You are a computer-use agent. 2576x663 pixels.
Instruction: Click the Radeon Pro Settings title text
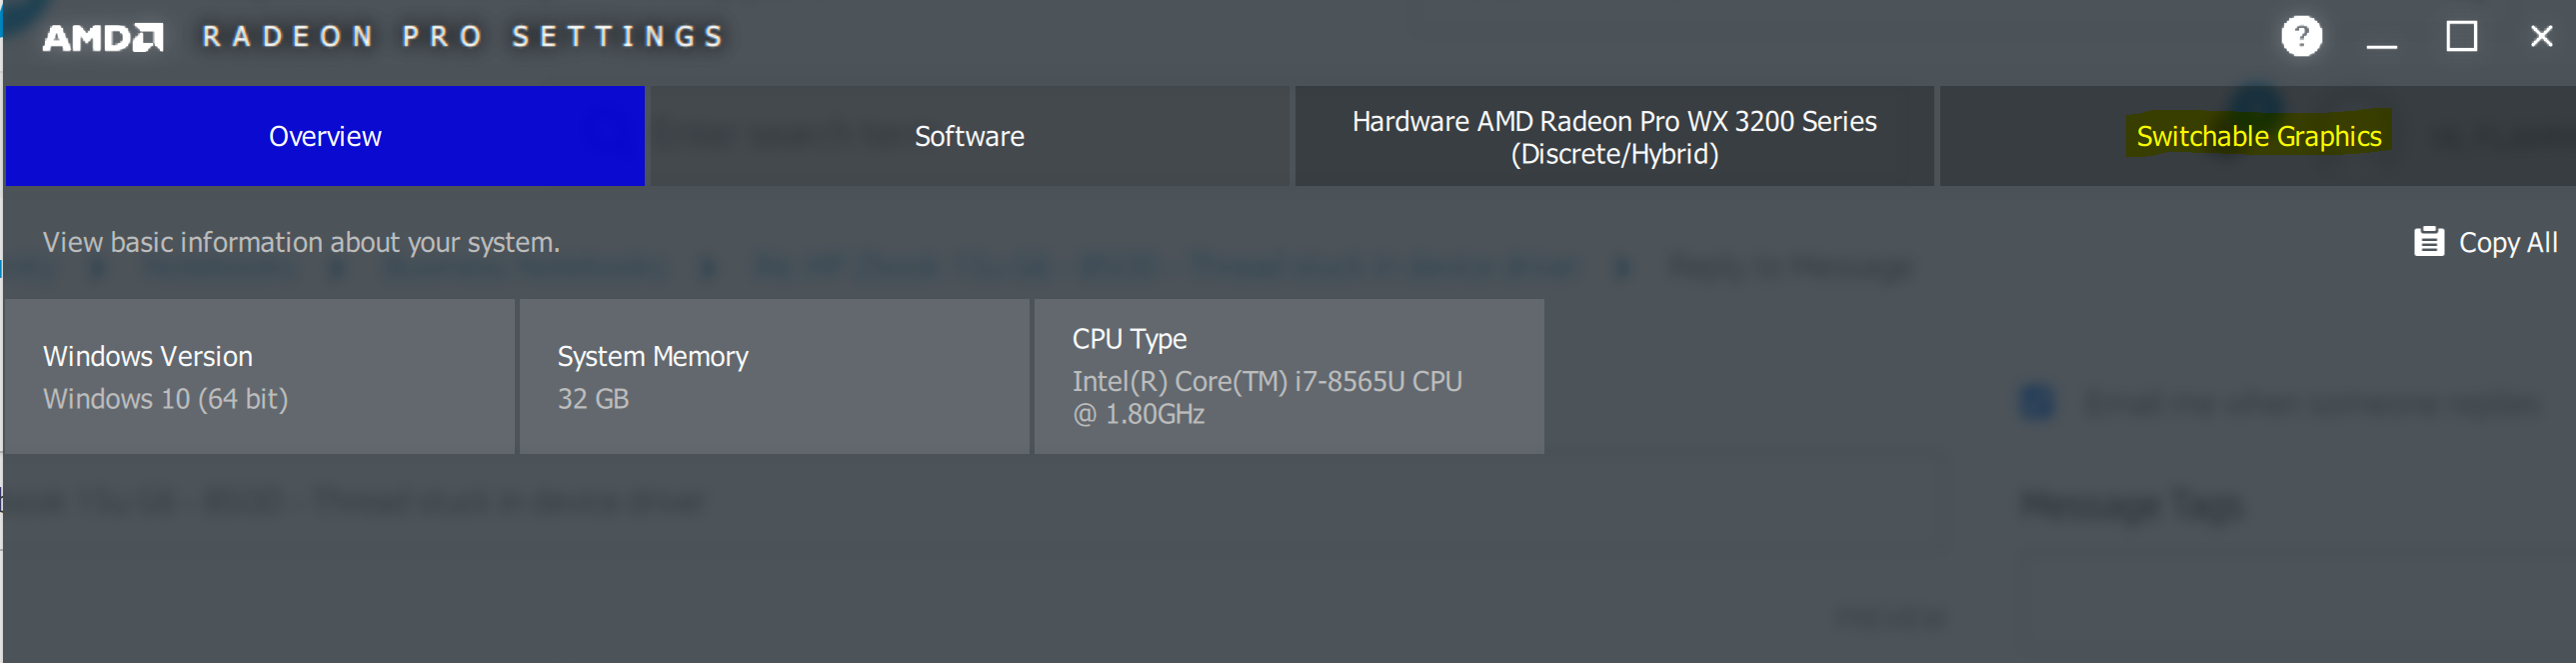464,37
